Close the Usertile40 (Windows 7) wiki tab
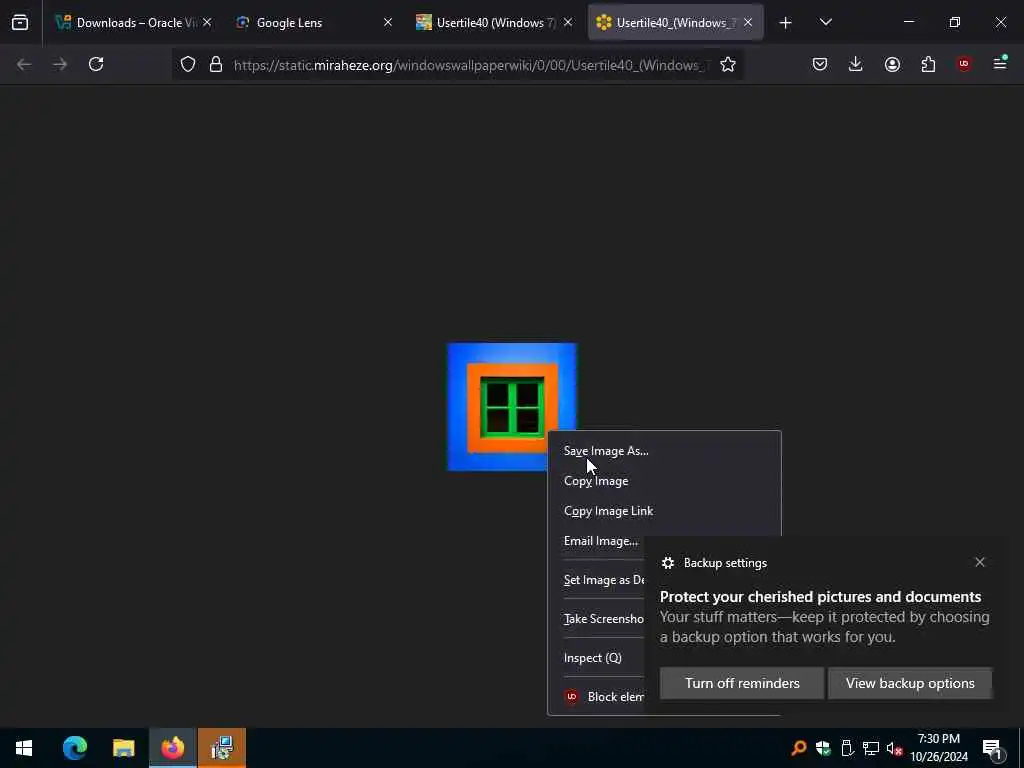 tap(568, 22)
